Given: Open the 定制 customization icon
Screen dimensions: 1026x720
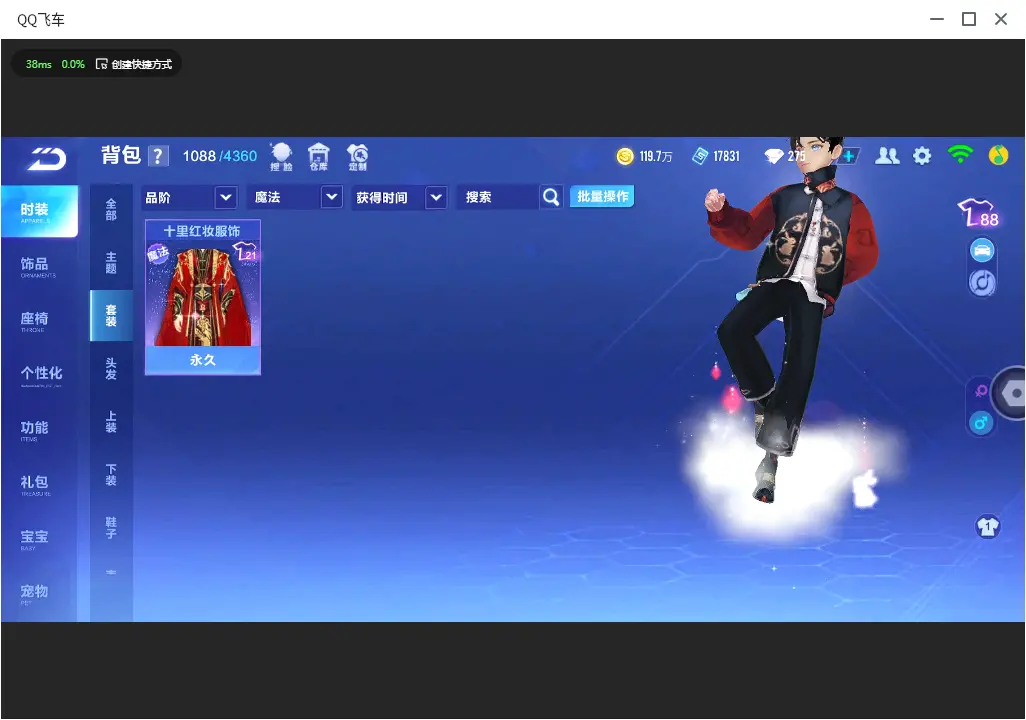Looking at the screenshot, I should tap(358, 157).
